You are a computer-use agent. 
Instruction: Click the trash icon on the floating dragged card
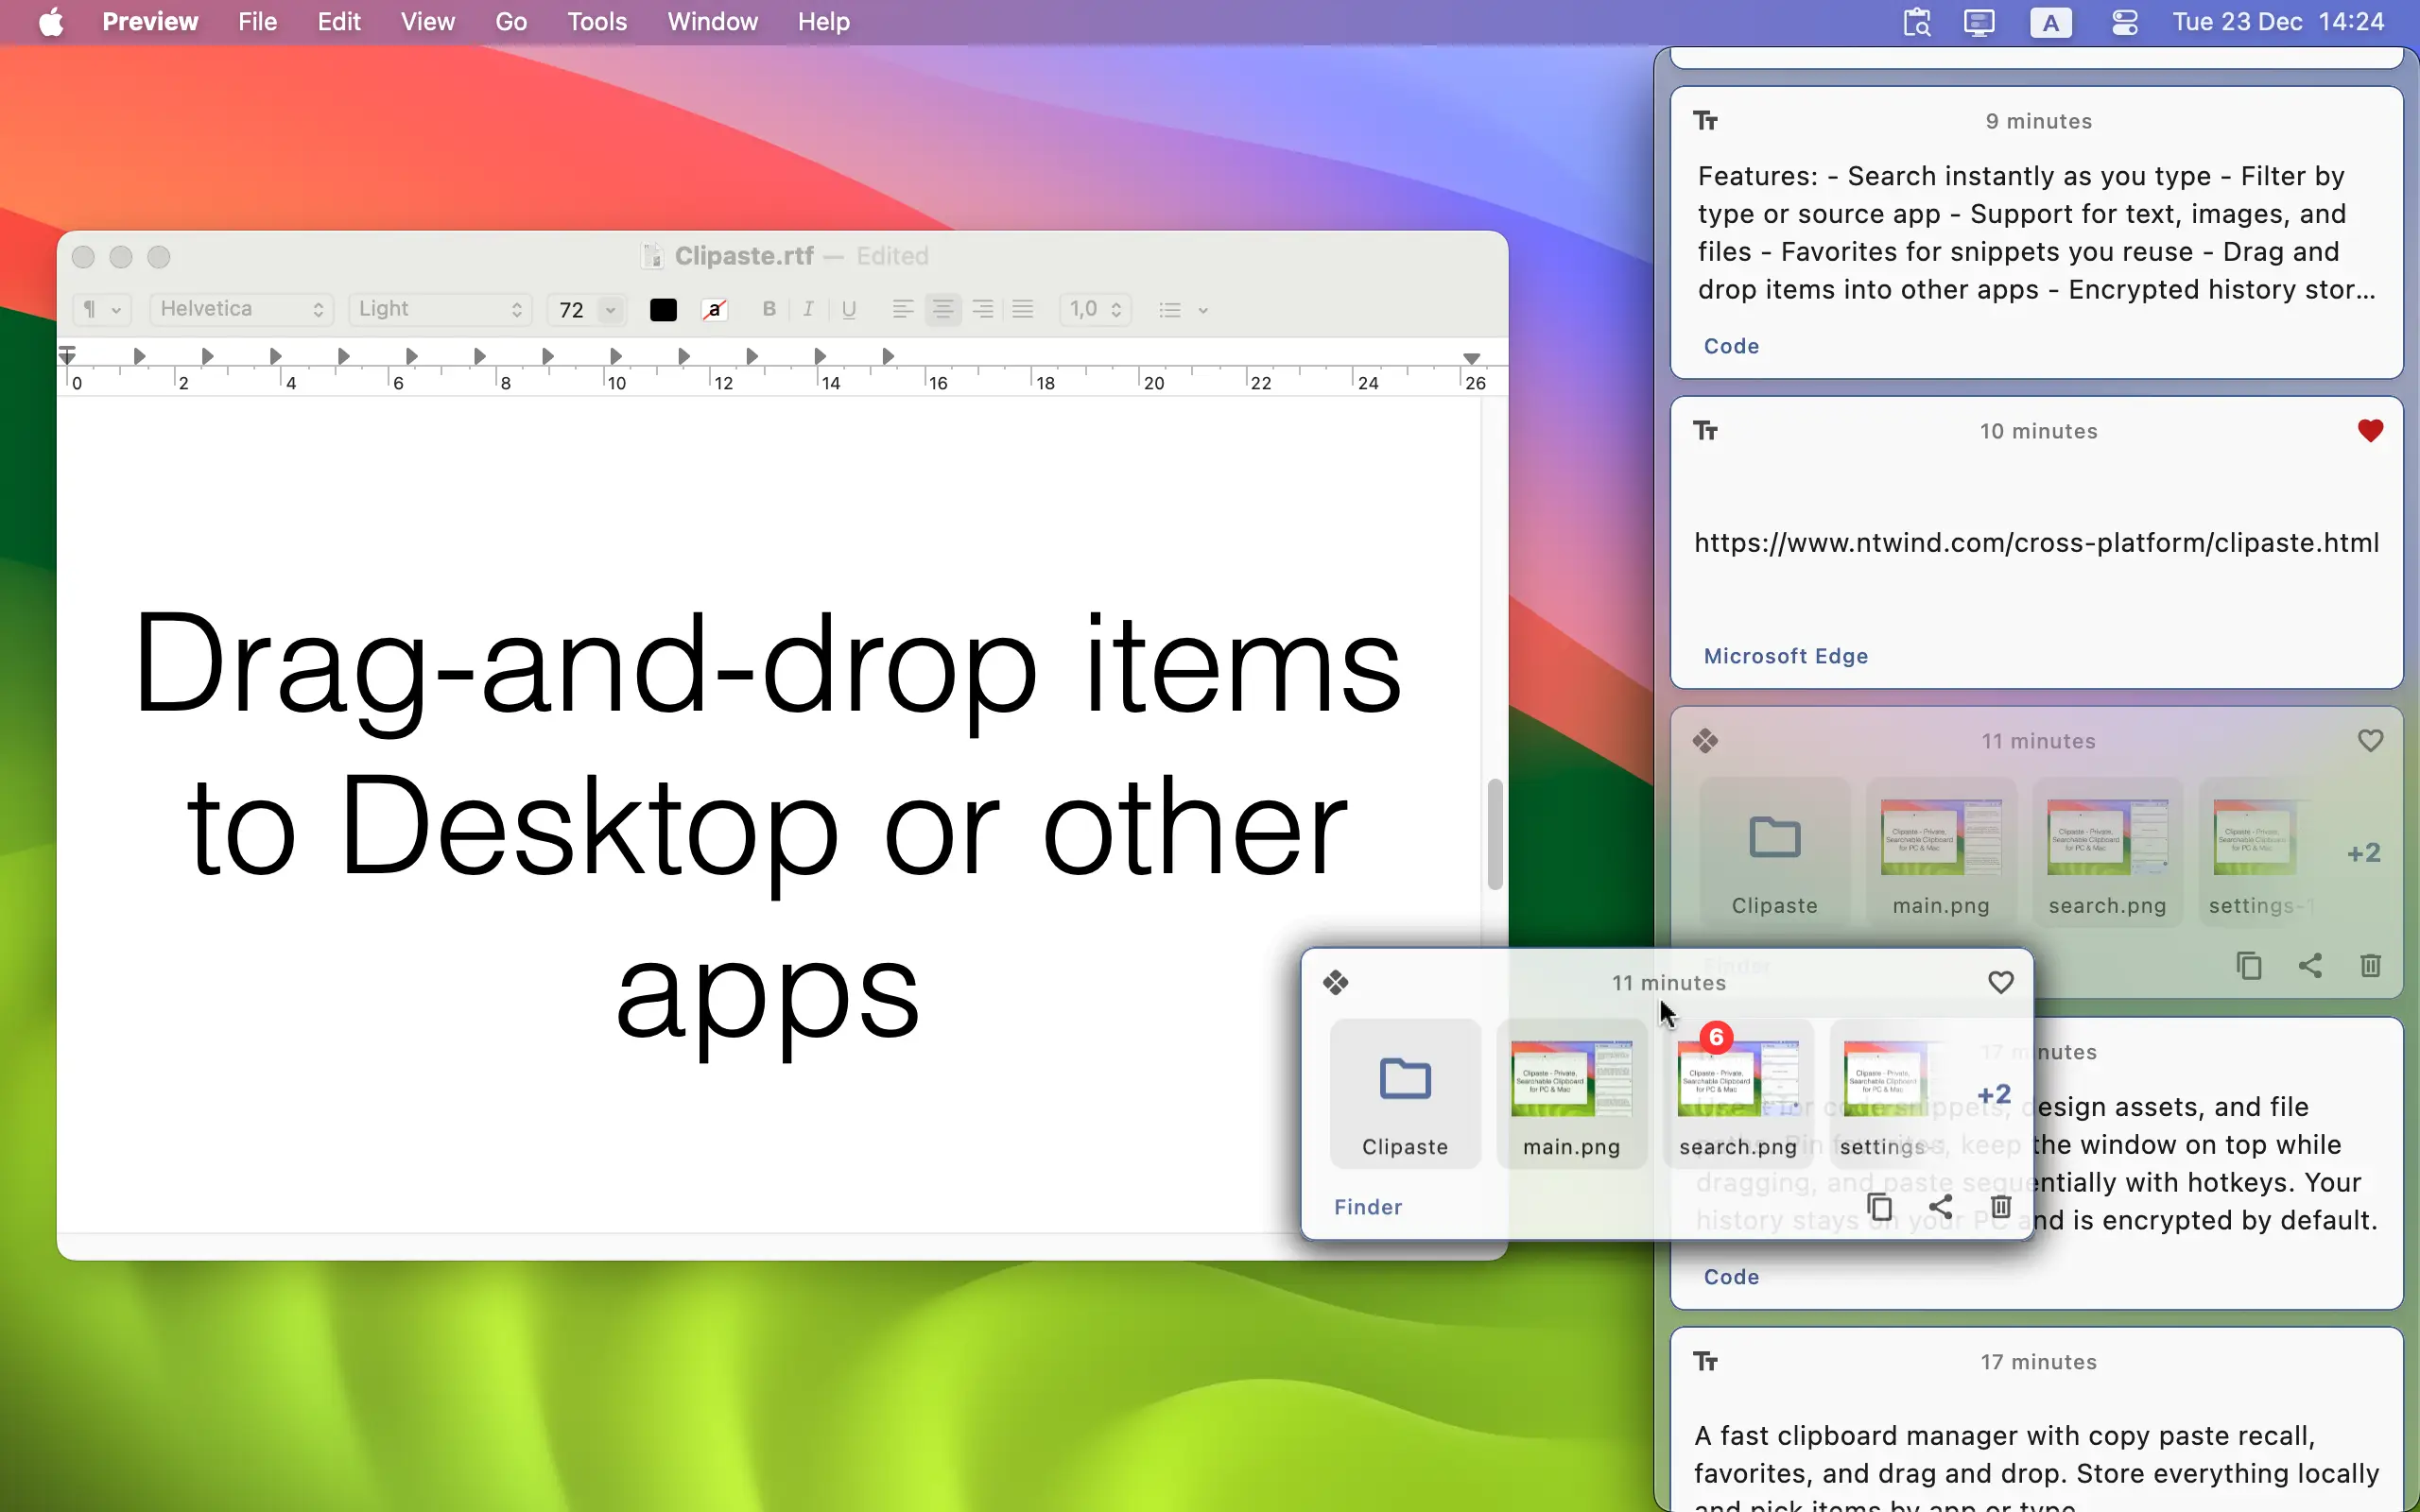tap(2001, 1207)
